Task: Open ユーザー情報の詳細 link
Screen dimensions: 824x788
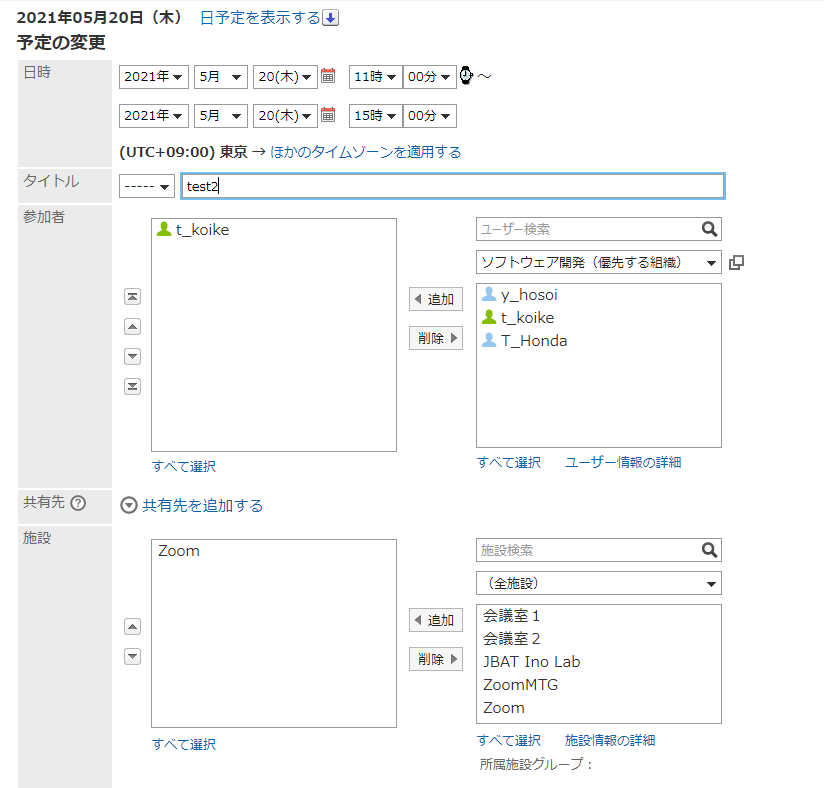Action: click(622, 462)
